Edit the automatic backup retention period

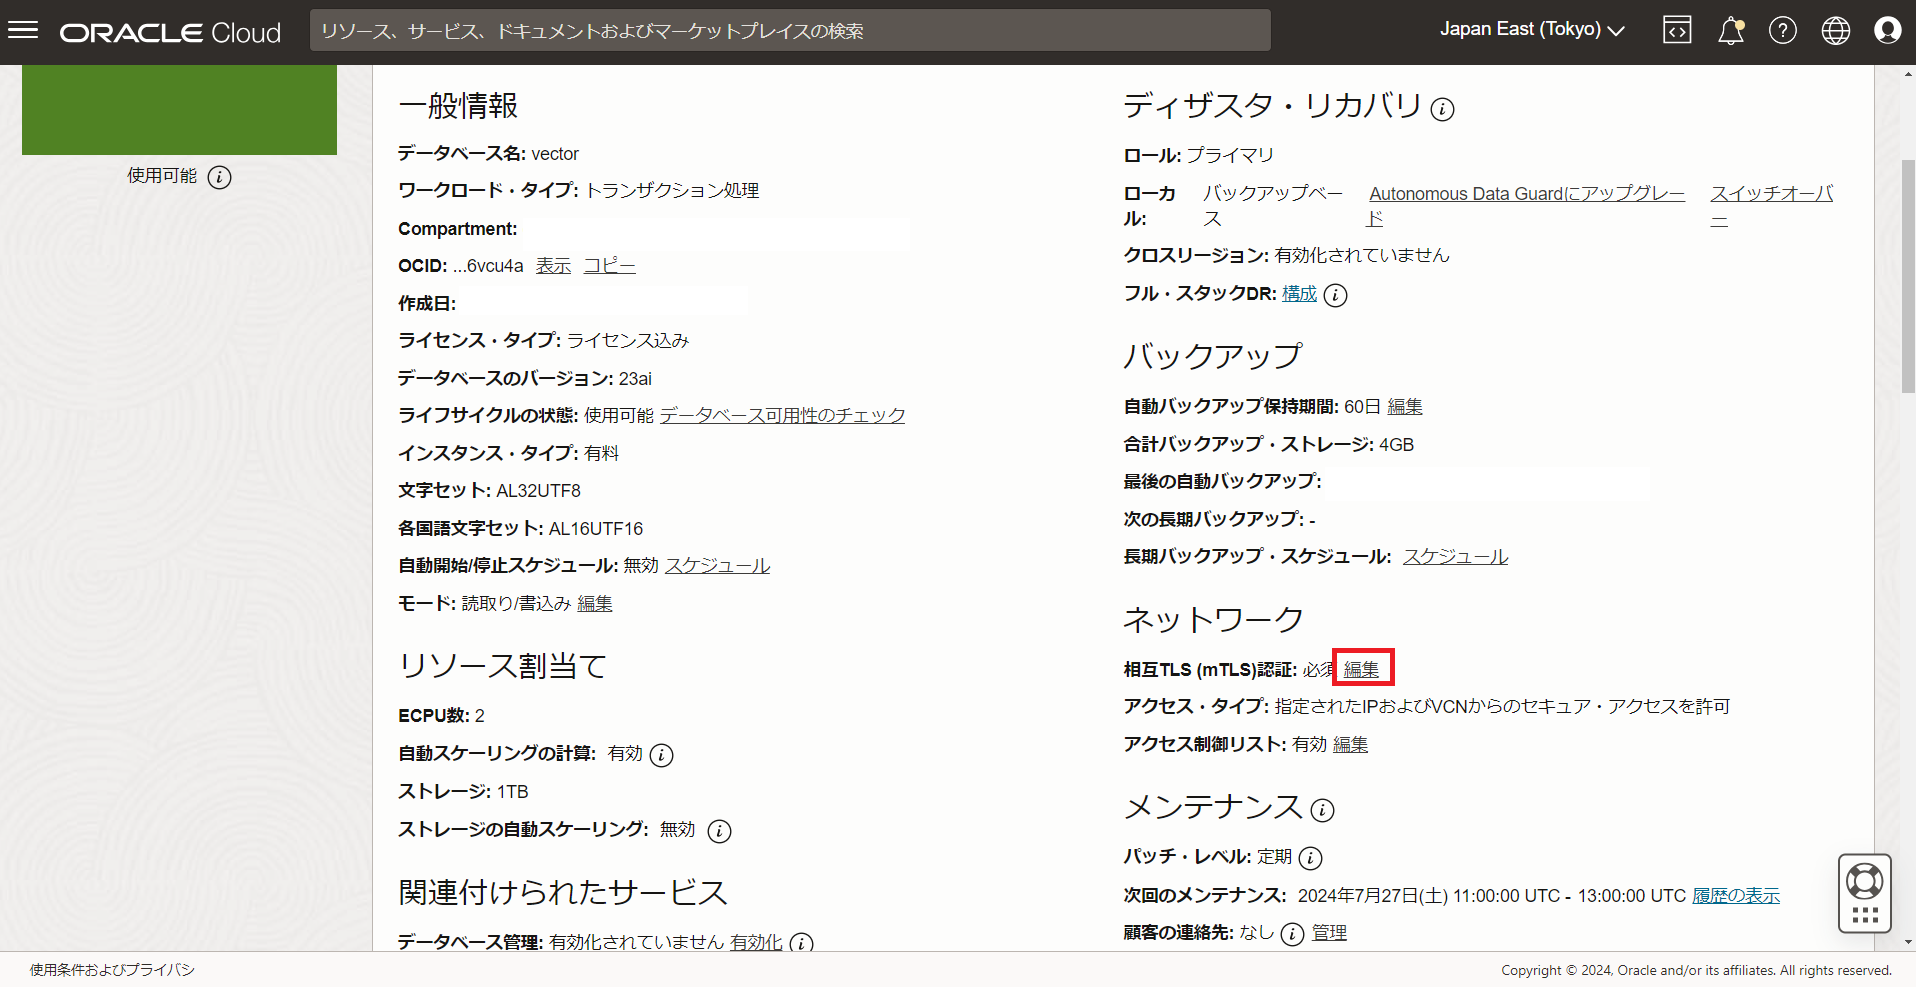point(1404,407)
